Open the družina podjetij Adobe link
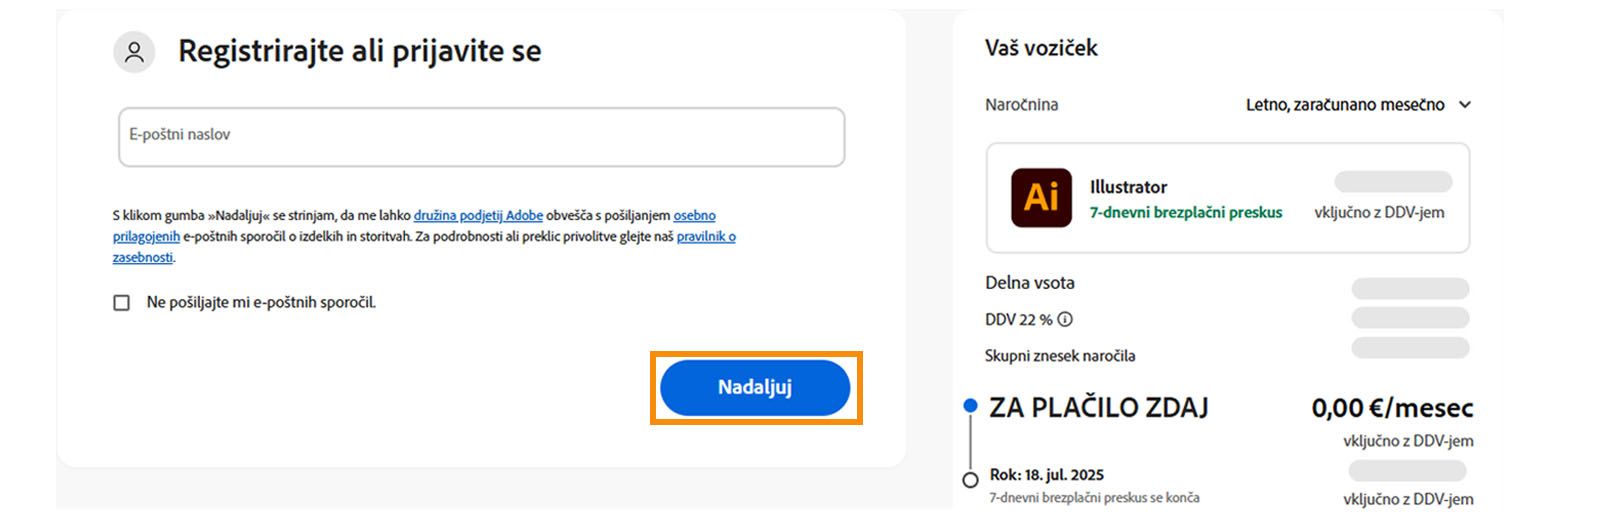This screenshot has height=518, width=1600. [x=478, y=216]
